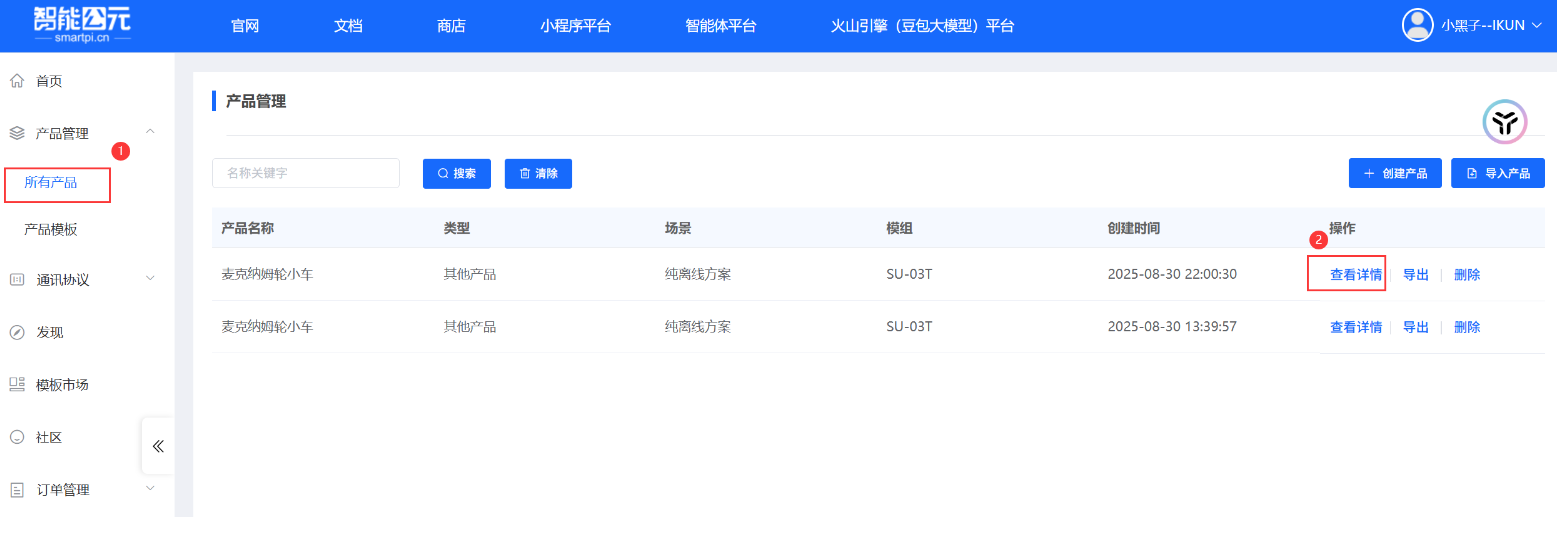This screenshot has width=1557, height=545.
Task: Click the 类型 column header
Action: pyautogui.click(x=457, y=228)
